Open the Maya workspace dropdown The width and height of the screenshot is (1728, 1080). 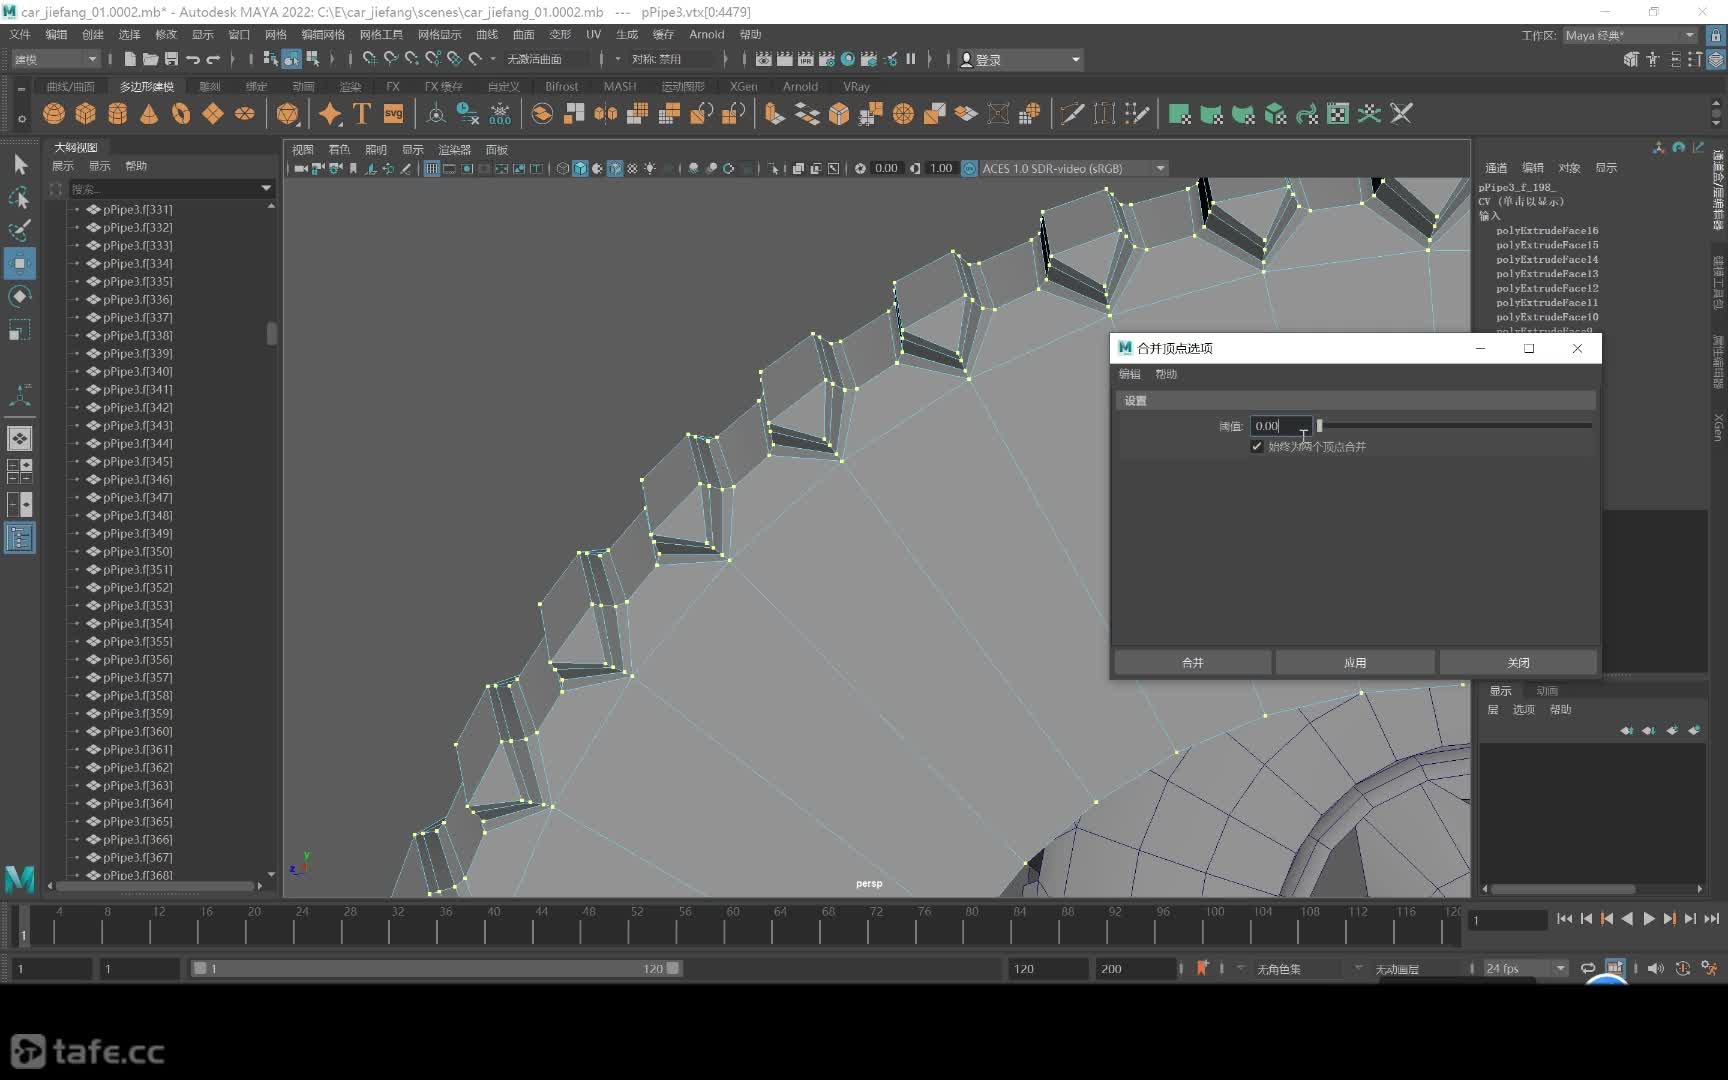coord(1630,35)
